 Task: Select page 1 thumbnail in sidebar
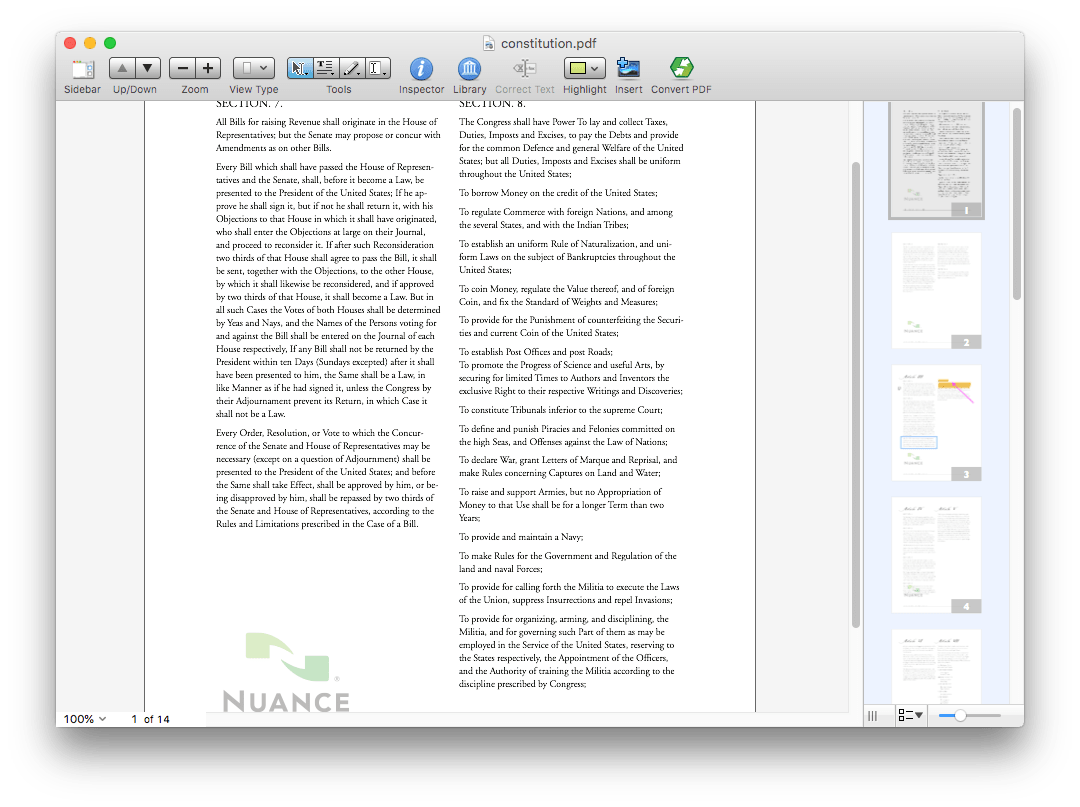click(x=936, y=160)
